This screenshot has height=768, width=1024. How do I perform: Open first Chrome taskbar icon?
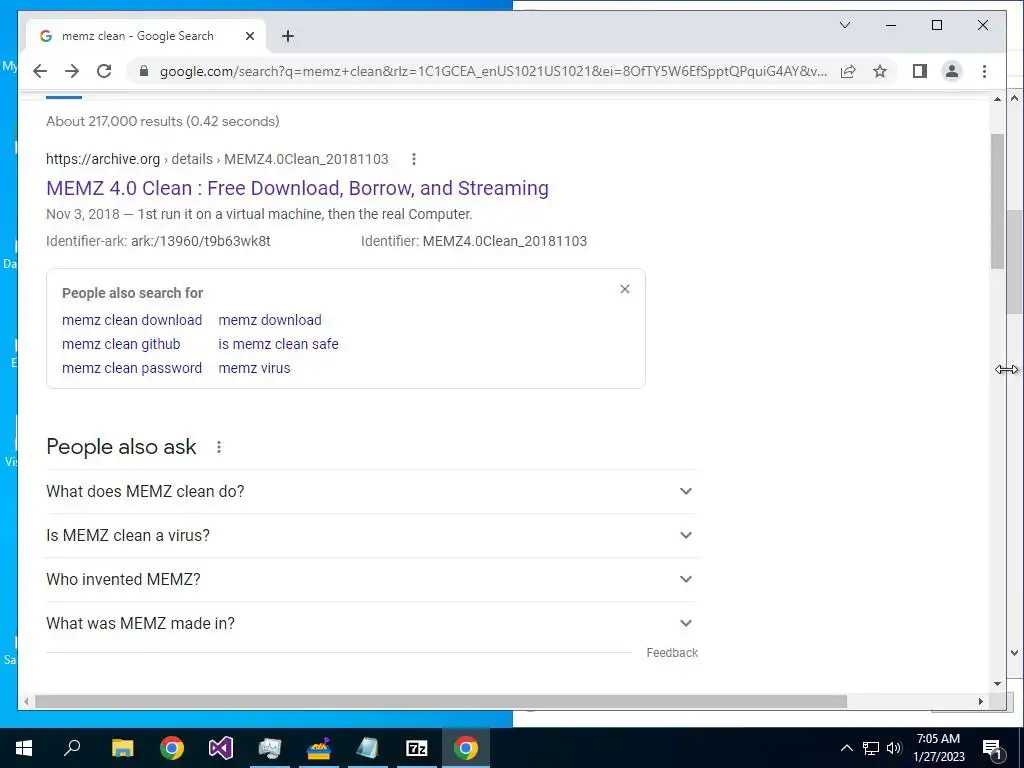172,748
